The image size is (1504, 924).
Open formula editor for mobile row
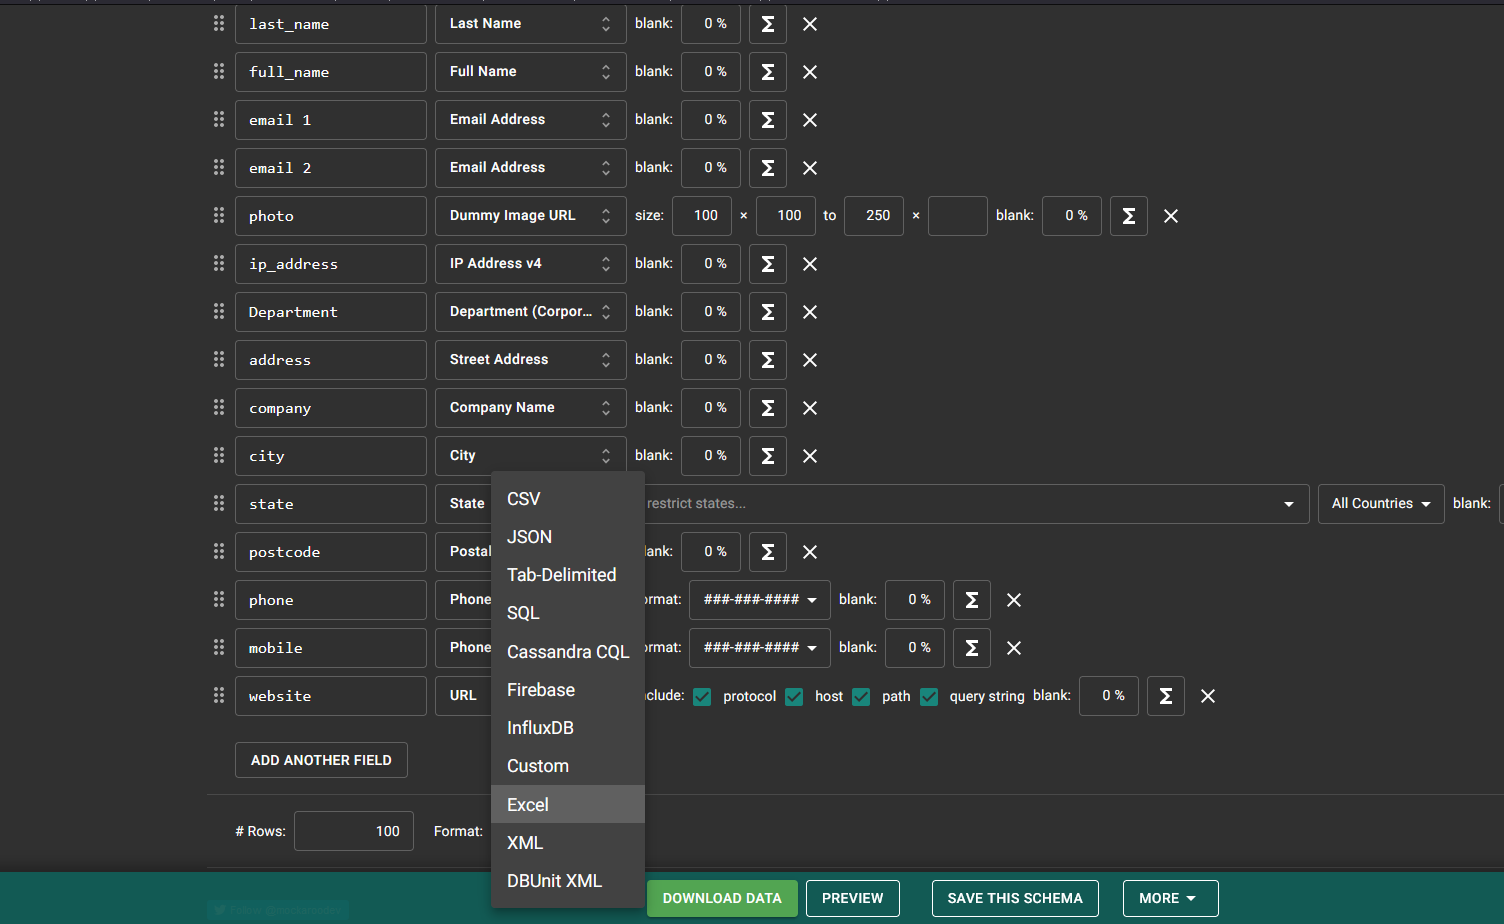coord(972,648)
